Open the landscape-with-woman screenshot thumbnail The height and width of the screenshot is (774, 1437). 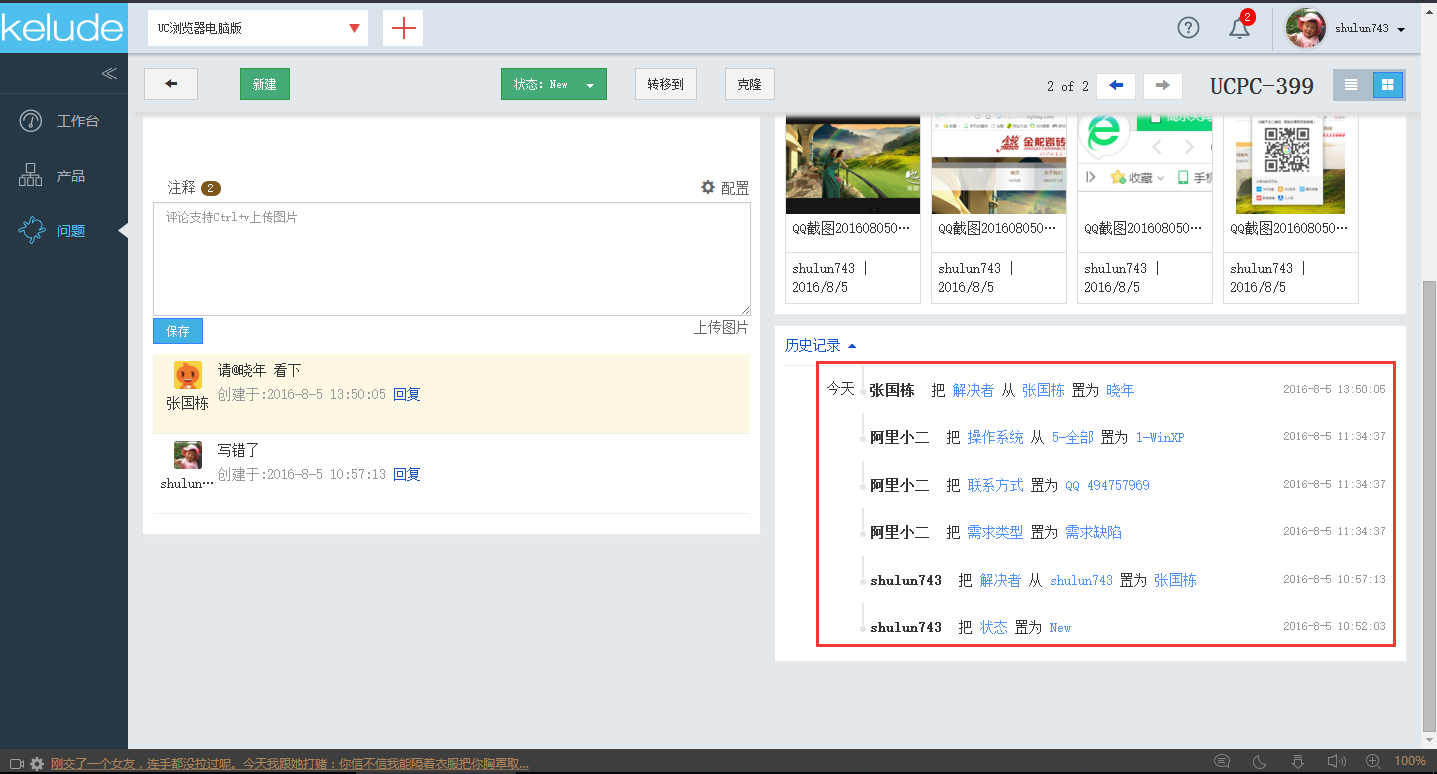pyautogui.click(x=852, y=164)
